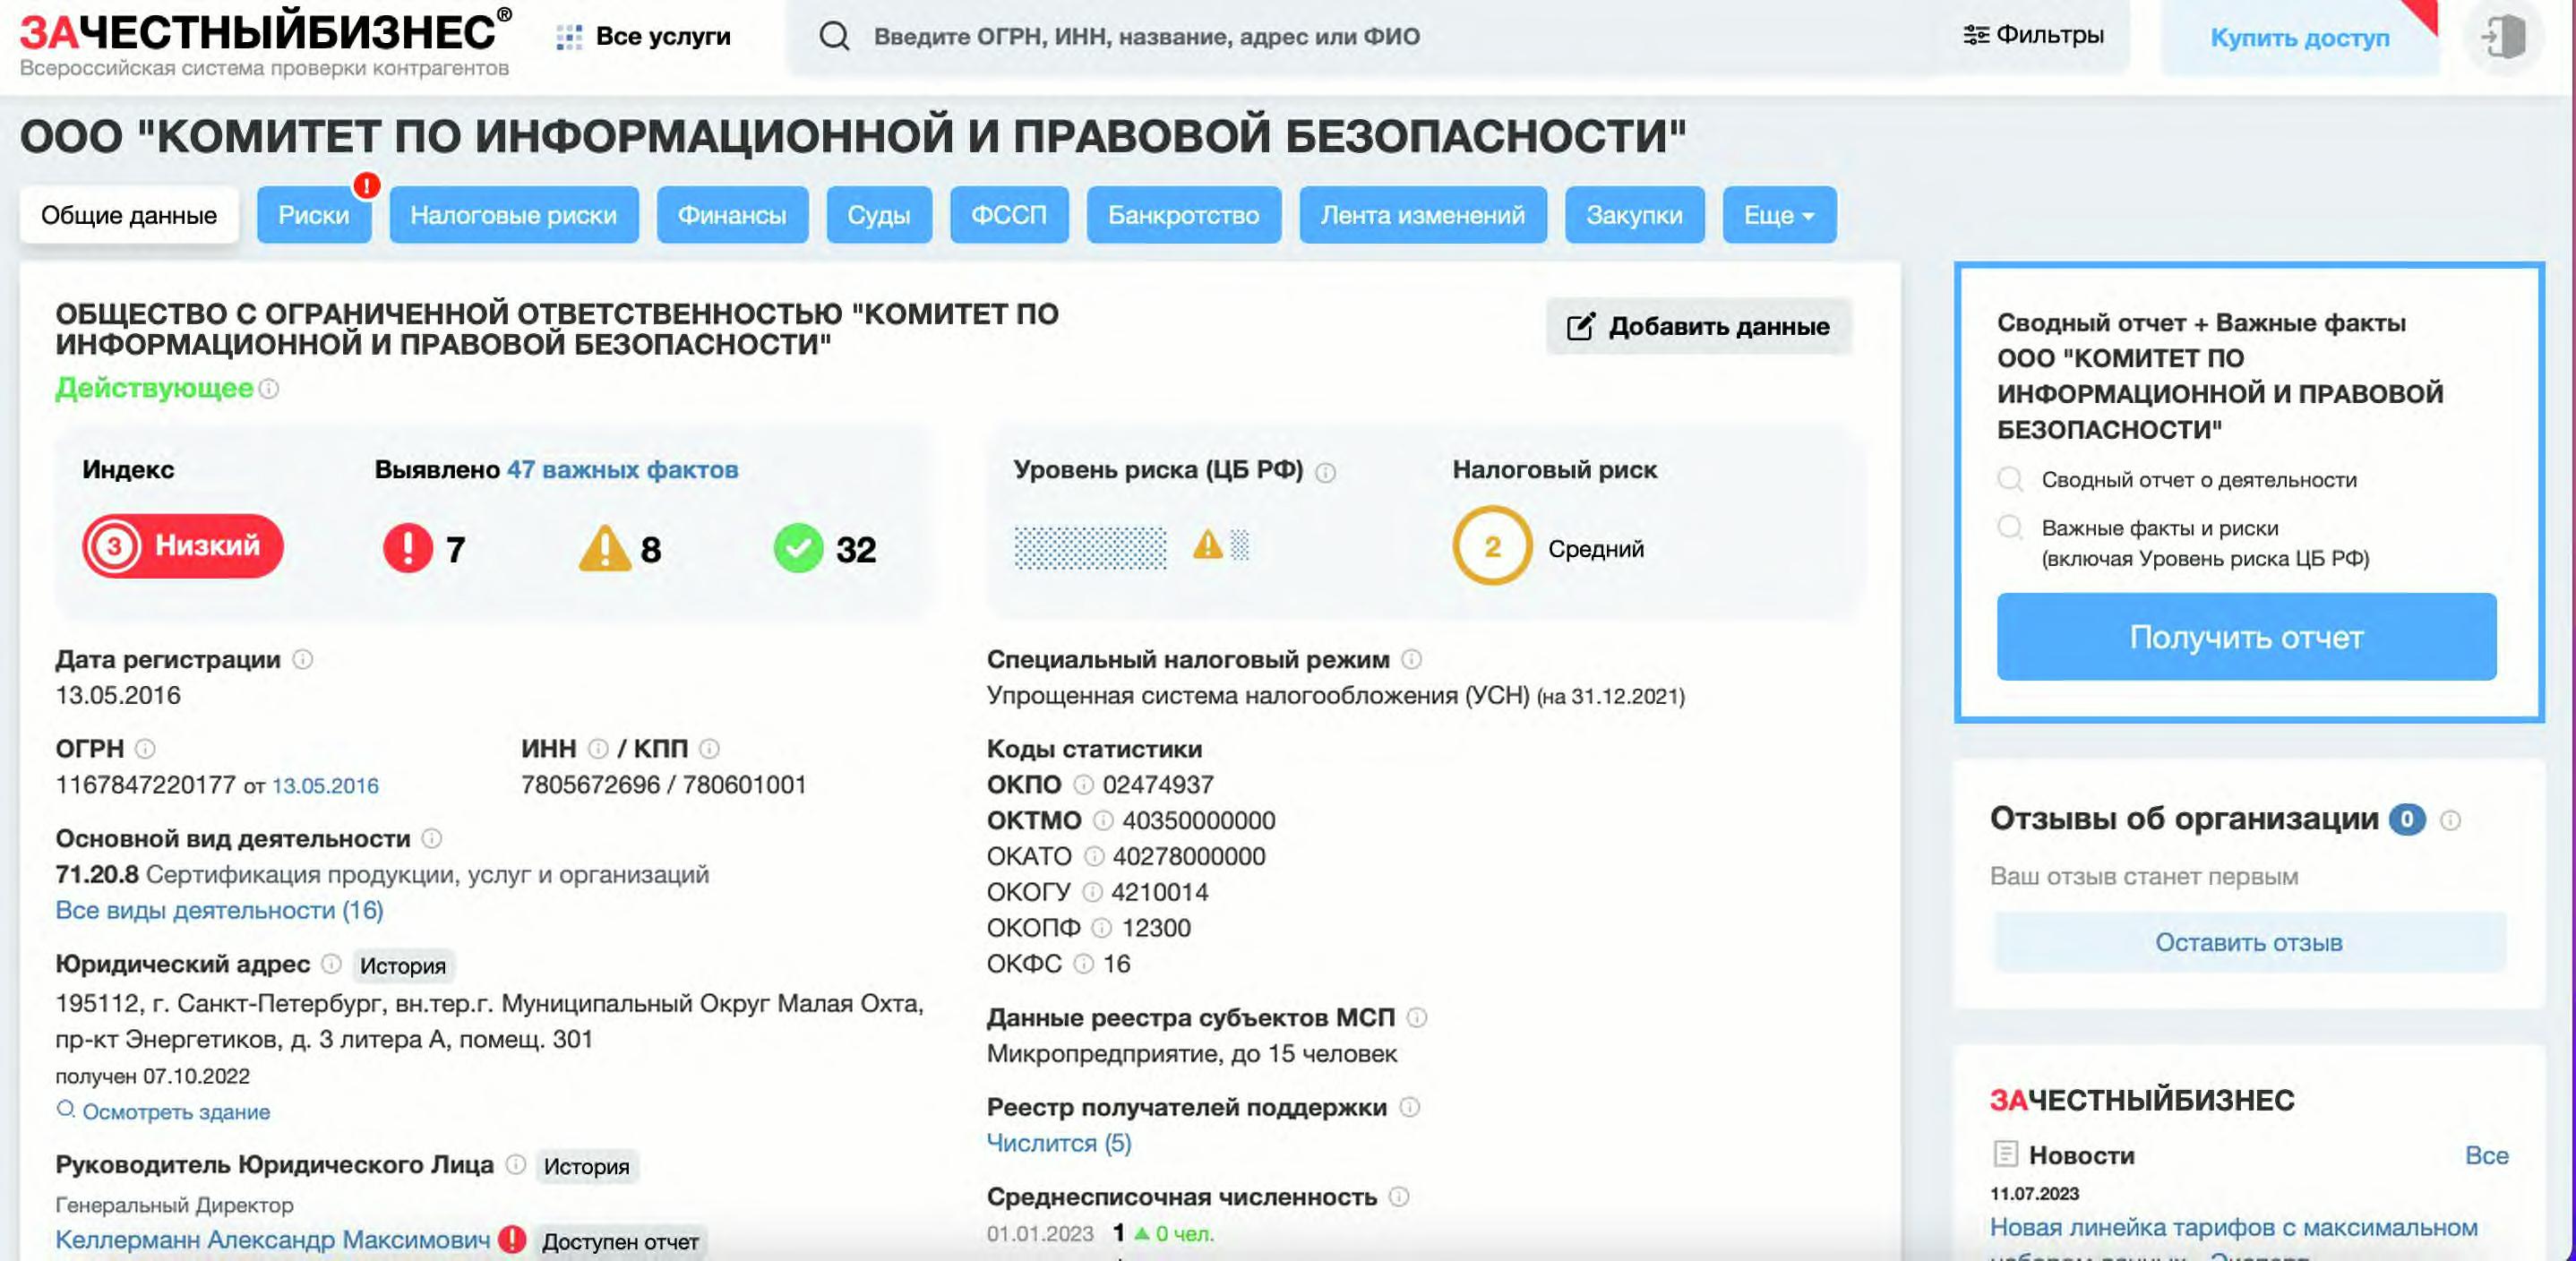Click info icon beside Специальный налоговый режим
The height and width of the screenshot is (1261, 2576).
pos(1411,659)
